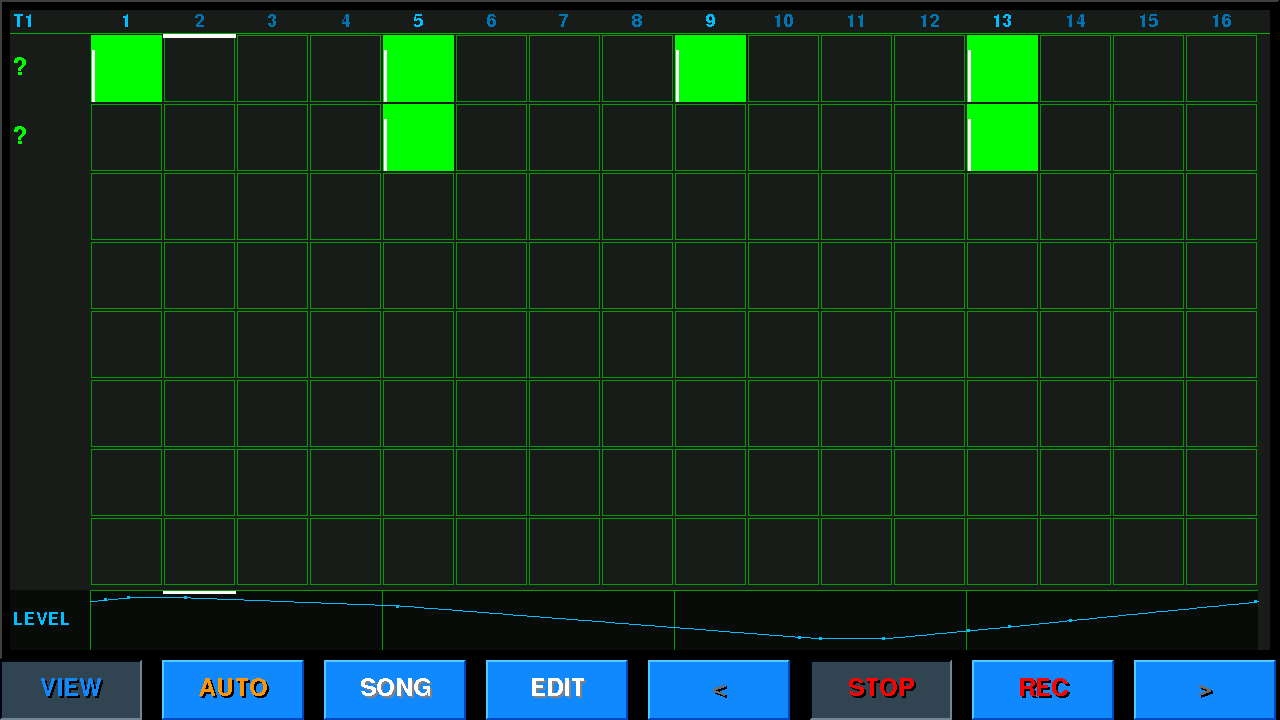The image size is (1280, 720).
Task: Click the LEVEL curve lowest point near step 11
Action: 820,638
